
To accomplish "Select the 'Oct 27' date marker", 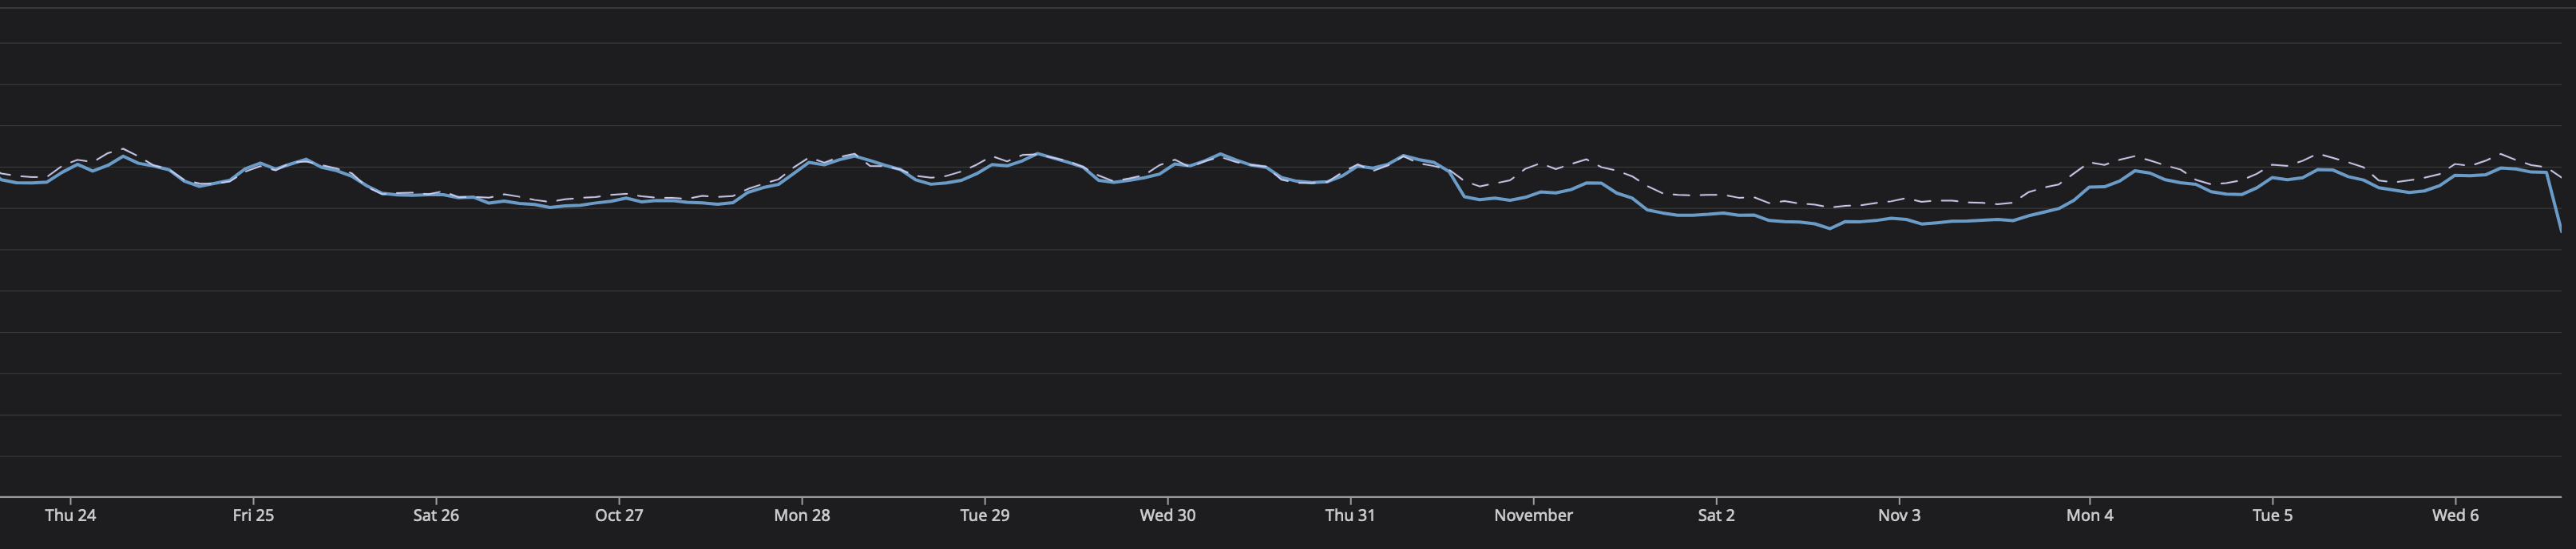I will 619,515.
